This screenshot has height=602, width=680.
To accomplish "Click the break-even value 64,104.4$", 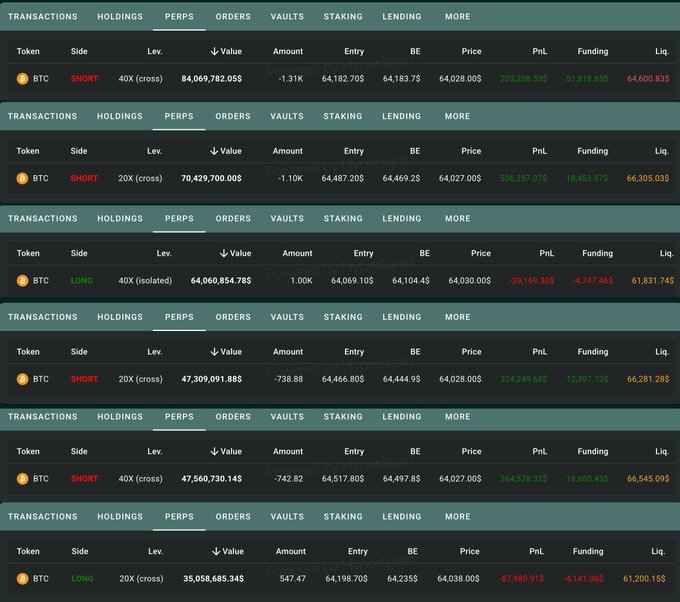I will (x=411, y=281).
